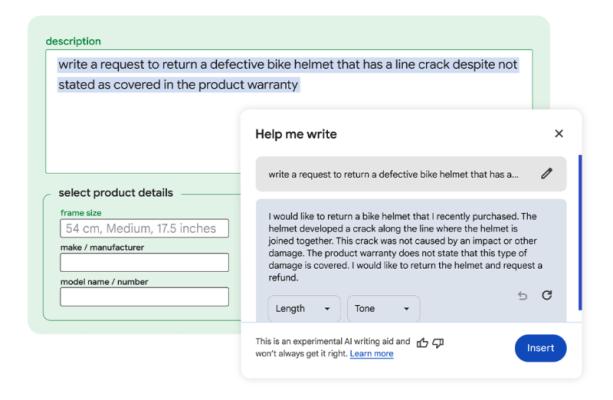Open the Learn more link
The width and height of the screenshot is (613, 400).
[x=371, y=354]
